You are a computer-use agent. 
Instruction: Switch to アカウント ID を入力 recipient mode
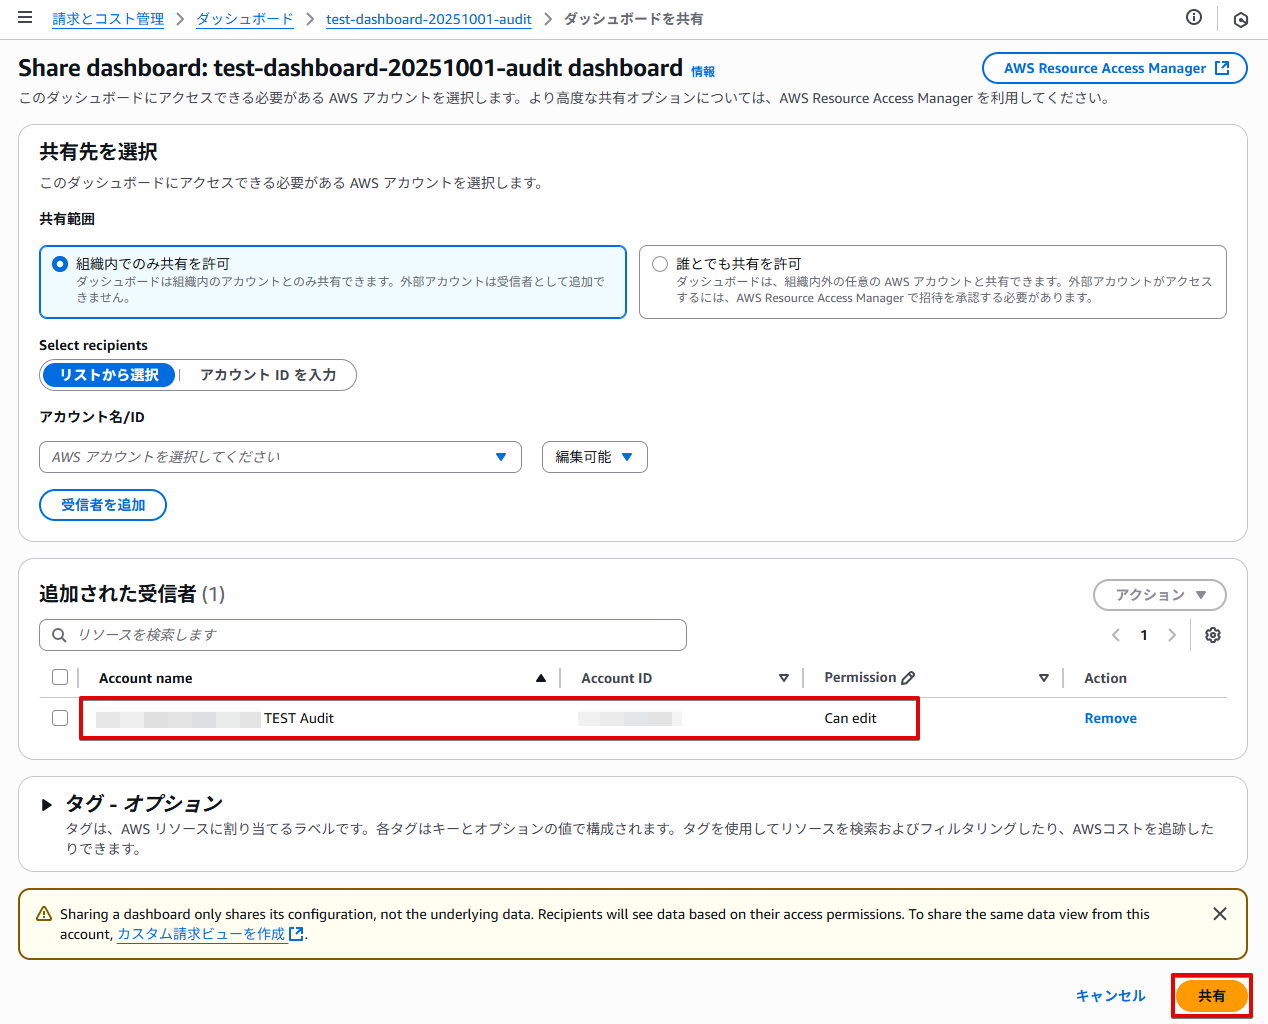click(x=268, y=375)
